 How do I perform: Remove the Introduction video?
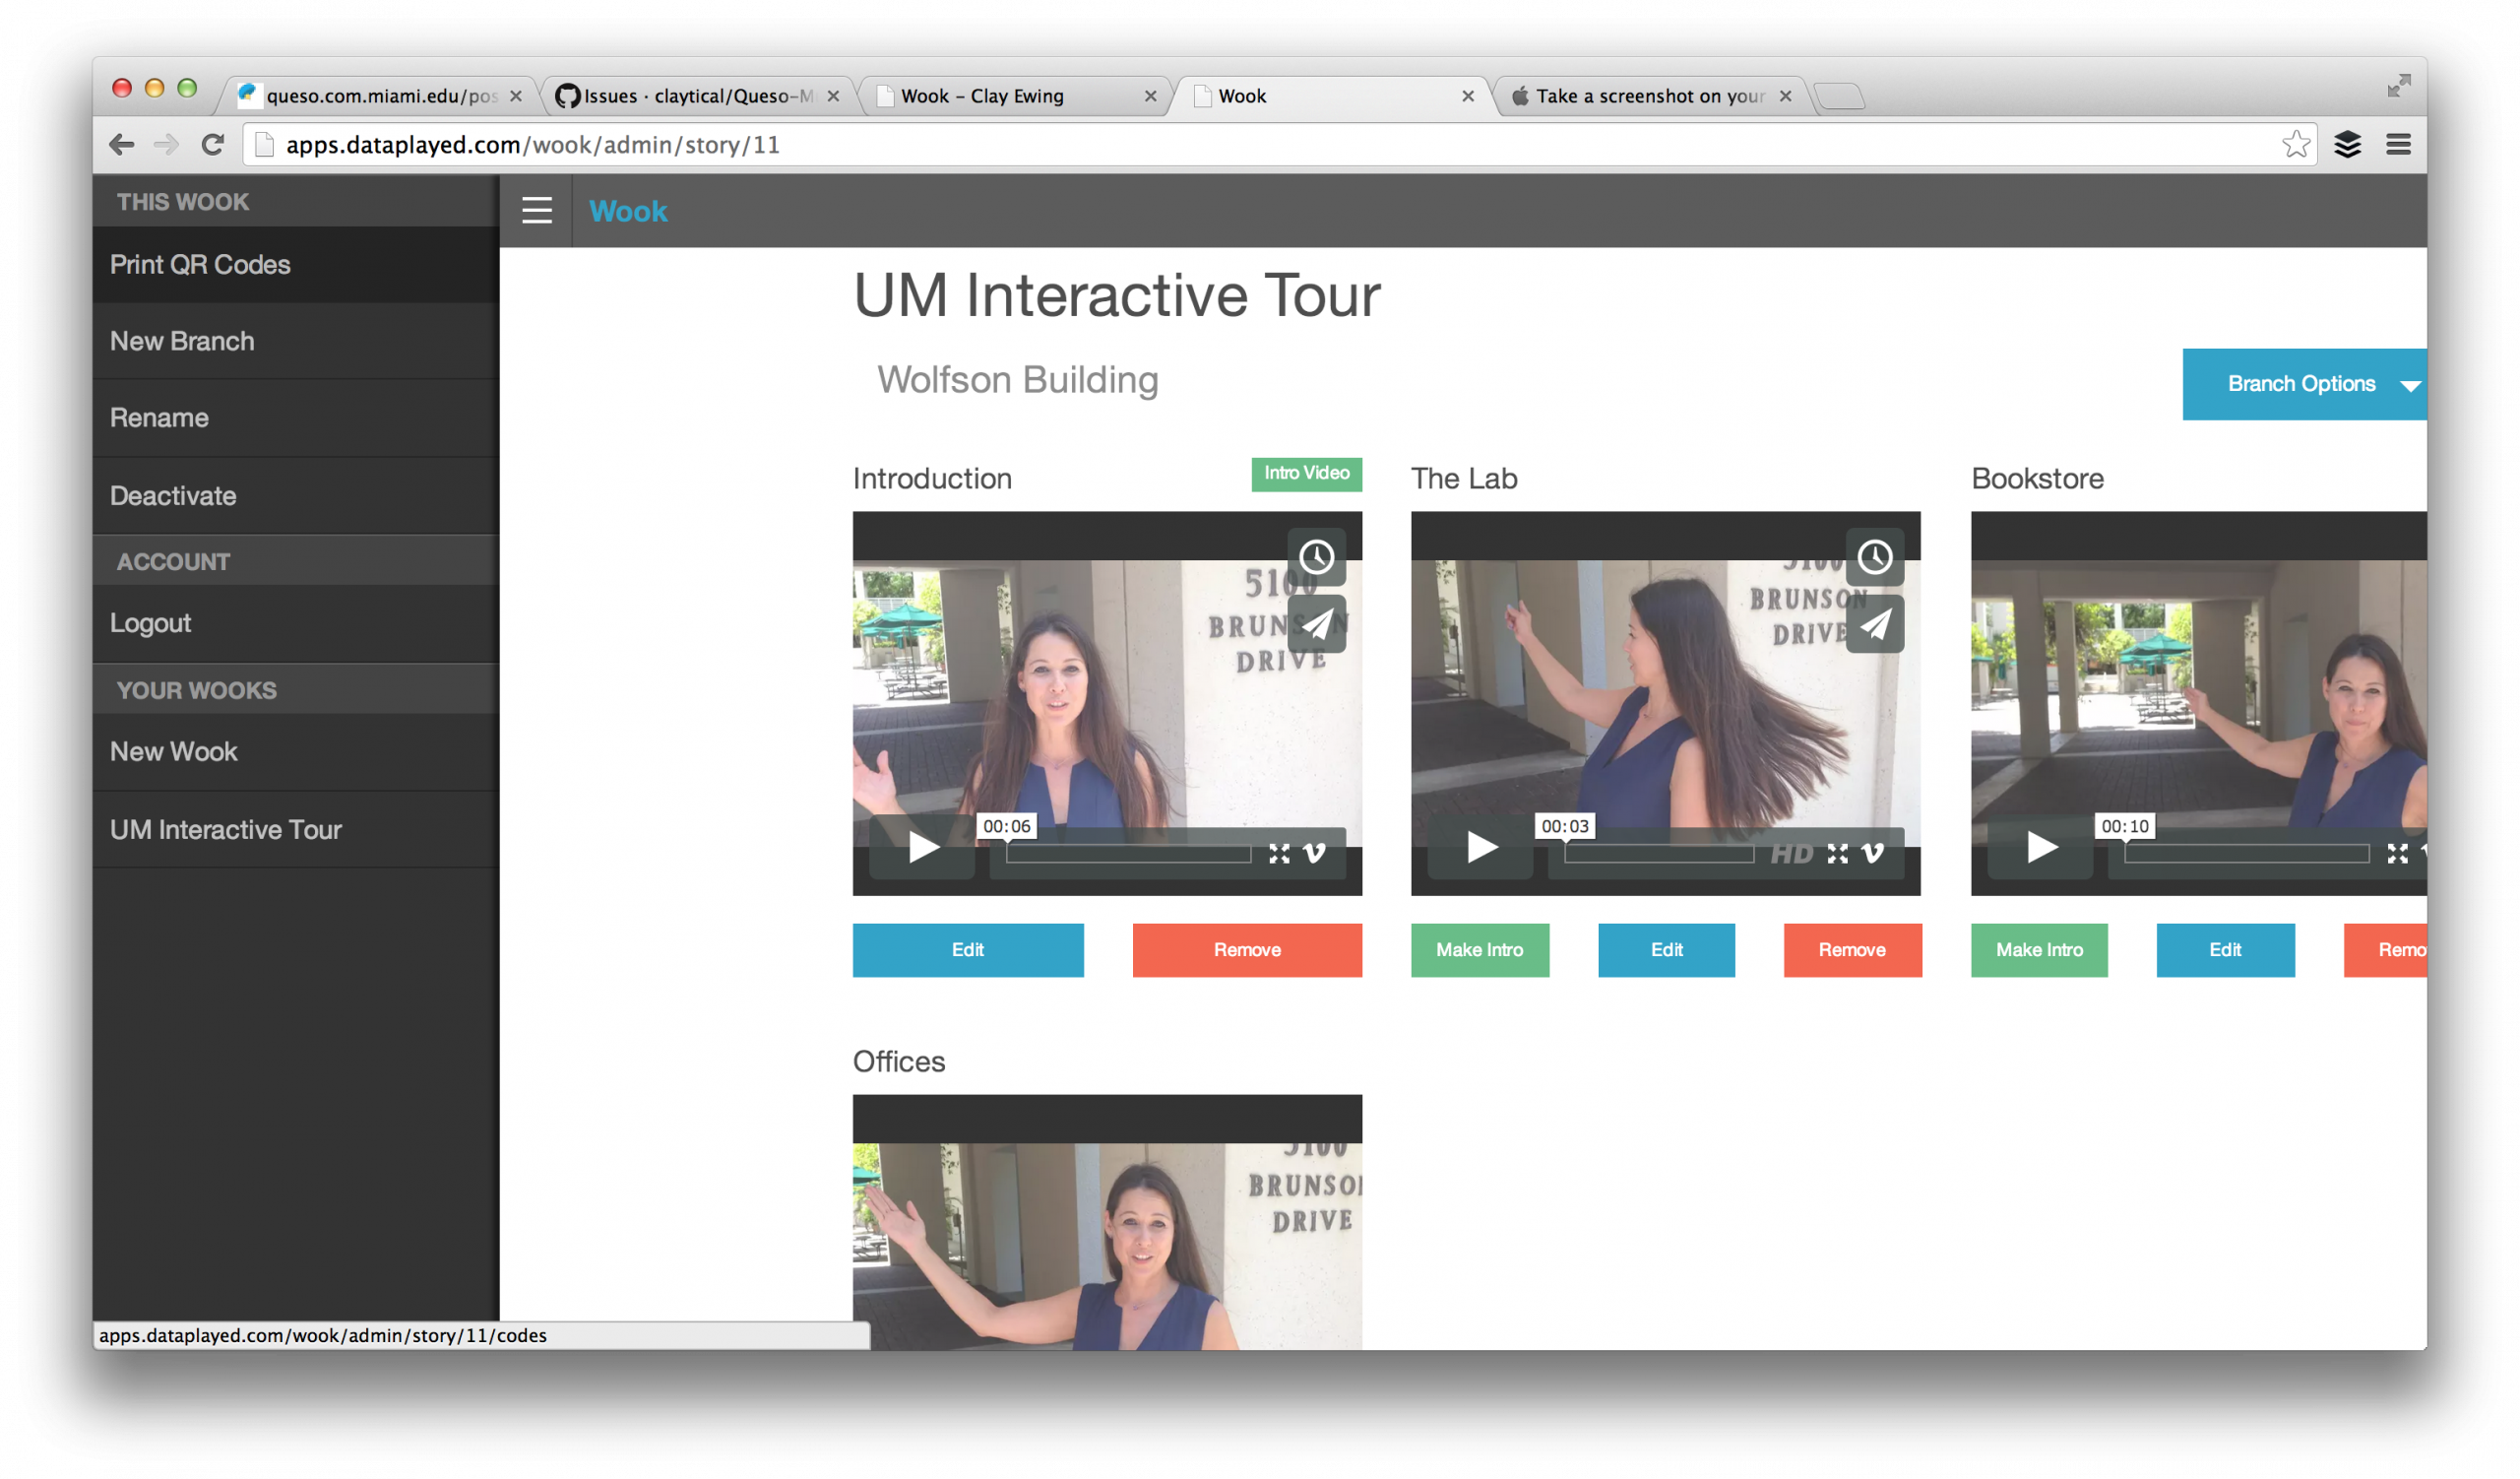[x=1246, y=949]
